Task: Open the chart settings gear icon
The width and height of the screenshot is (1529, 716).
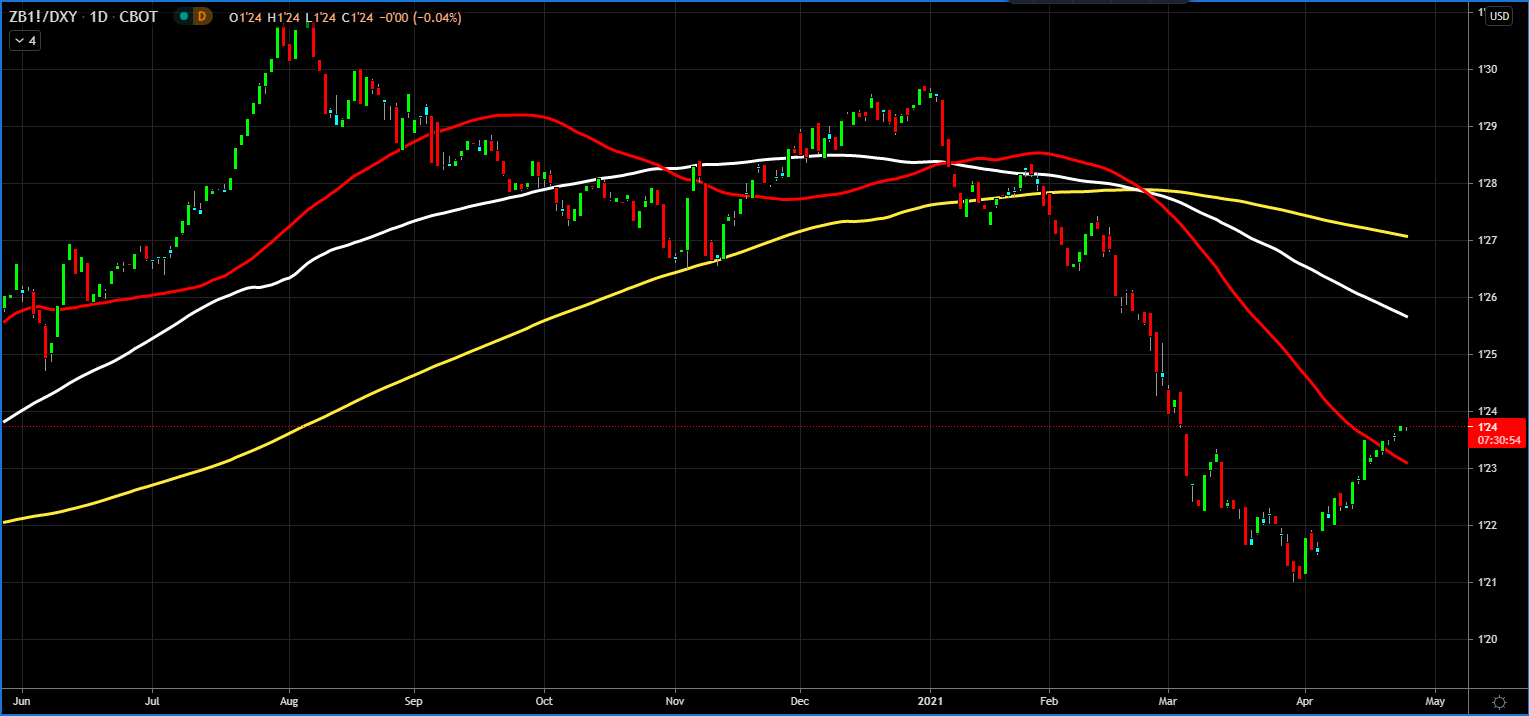Action: coord(1499,701)
